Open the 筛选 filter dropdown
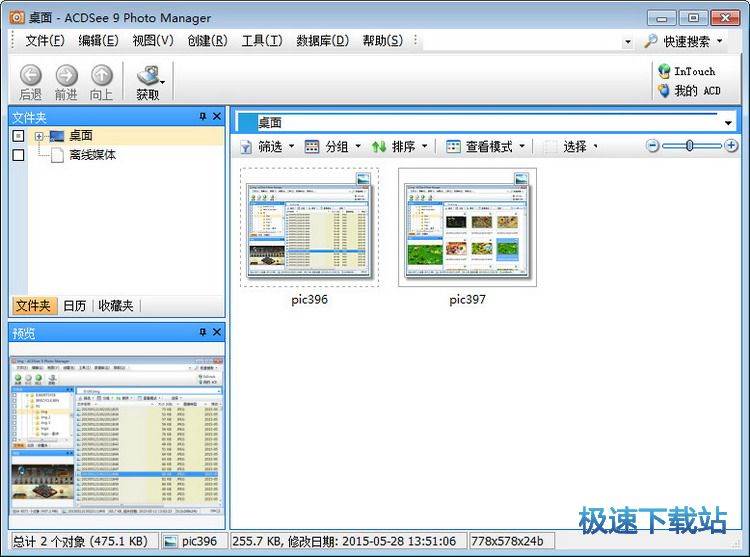The image size is (750, 557). coord(270,146)
